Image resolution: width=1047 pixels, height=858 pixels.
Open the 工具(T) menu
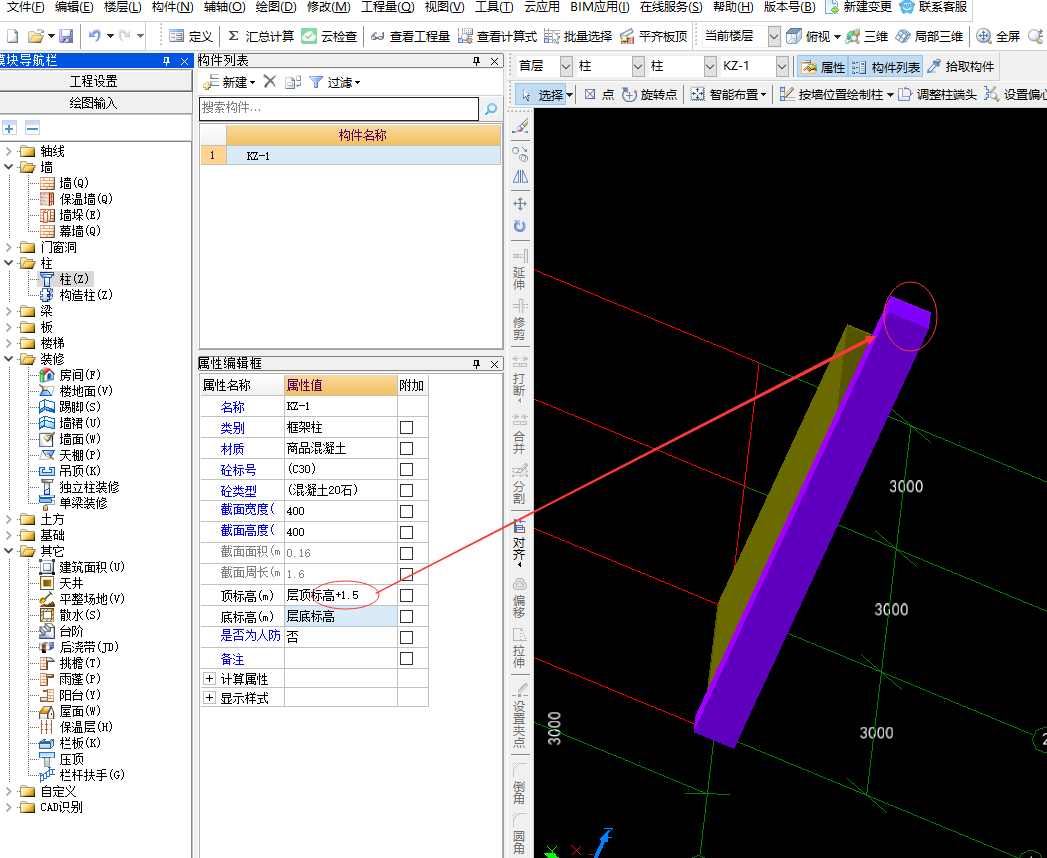pos(493,7)
